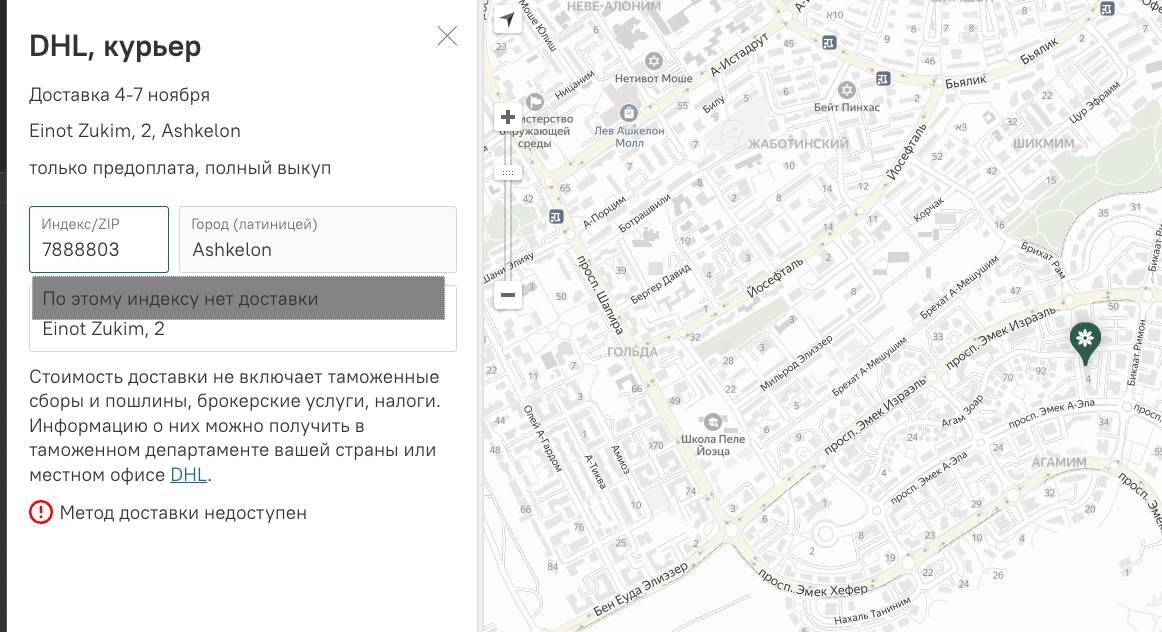Click the 'только предоплата, полный выкуп' text
Viewport: 1162px width, 632px height.
pyautogui.click(x=180, y=168)
